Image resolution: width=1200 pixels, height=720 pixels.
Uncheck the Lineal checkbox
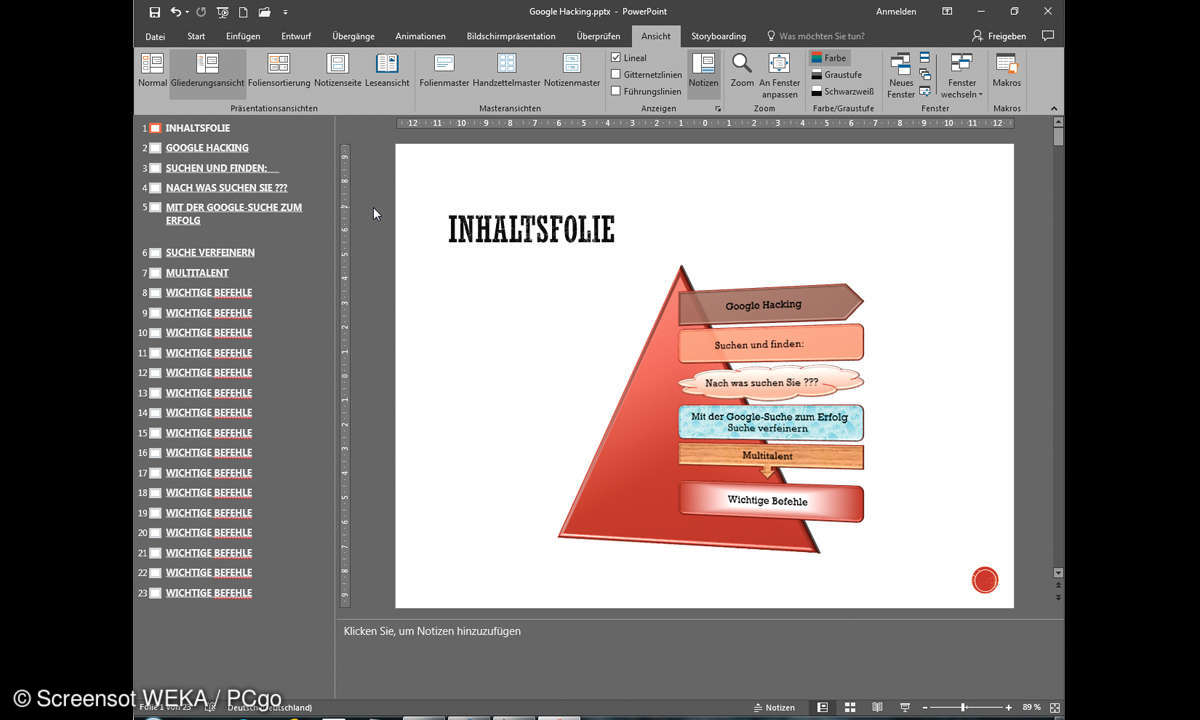pyautogui.click(x=616, y=58)
